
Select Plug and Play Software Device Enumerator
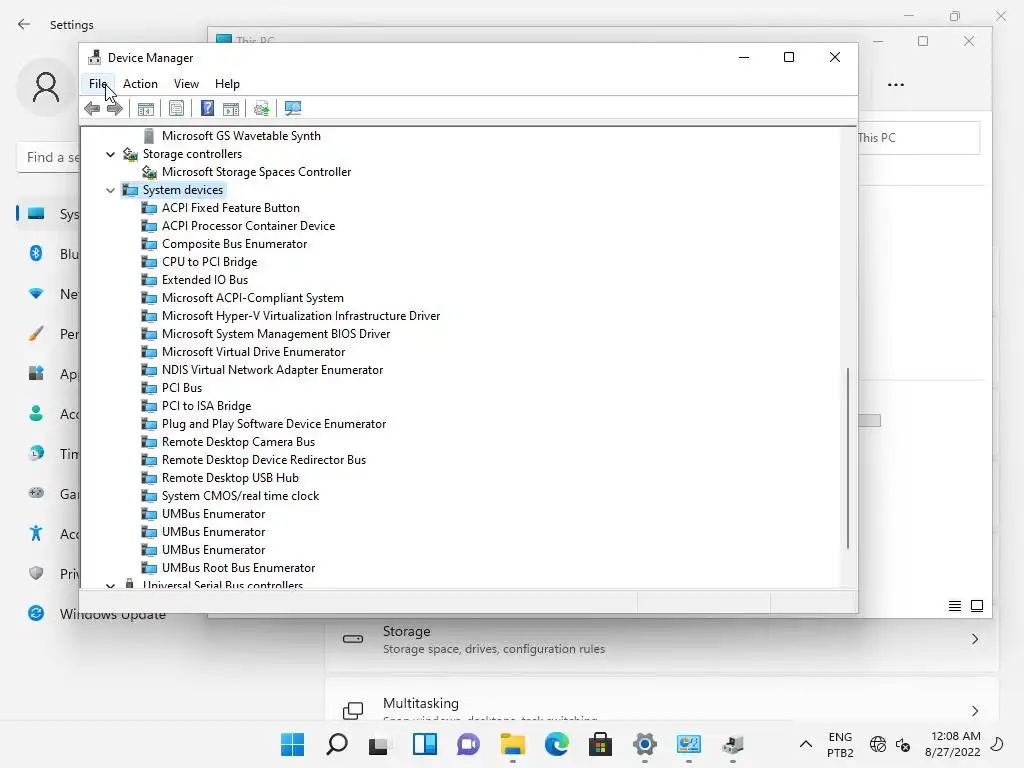point(274,424)
